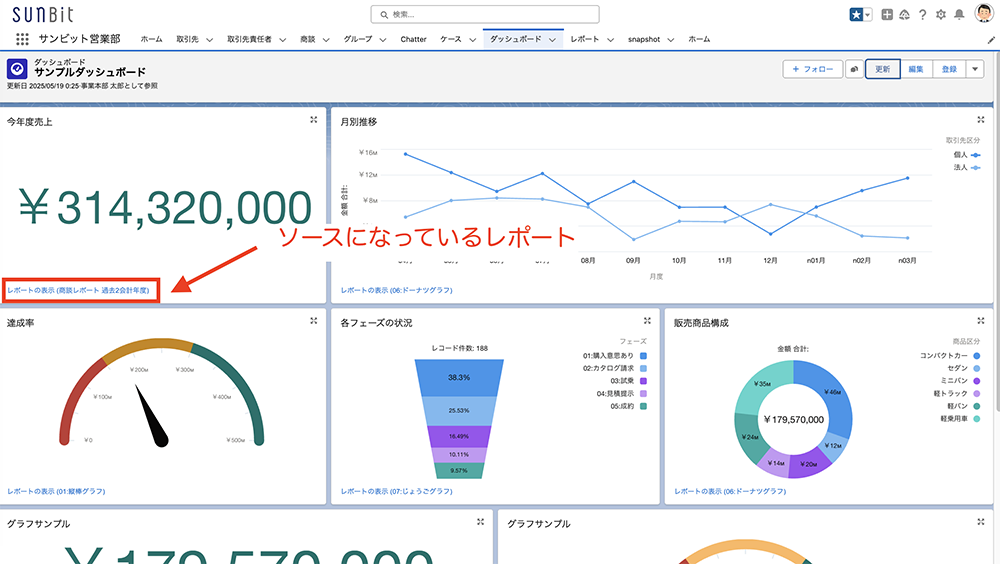Open the ホーム tab next to 取引先
Image resolution: width=1000 pixels, height=564 pixels.
click(x=151, y=39)
